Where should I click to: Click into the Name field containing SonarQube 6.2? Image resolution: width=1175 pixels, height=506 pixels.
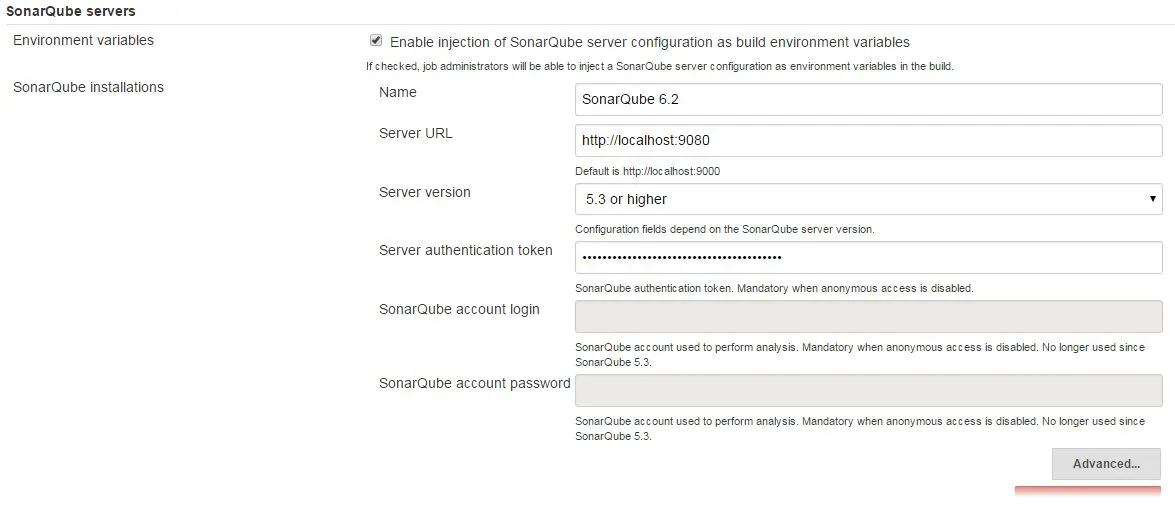868,99
